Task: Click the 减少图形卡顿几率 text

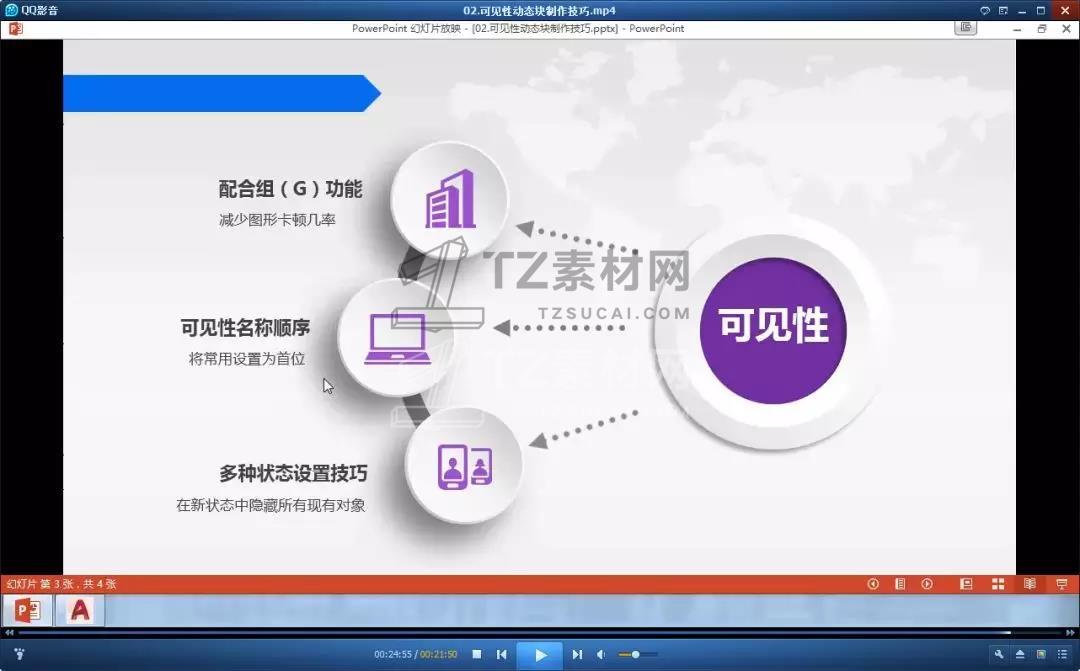Action: [277, 220]
